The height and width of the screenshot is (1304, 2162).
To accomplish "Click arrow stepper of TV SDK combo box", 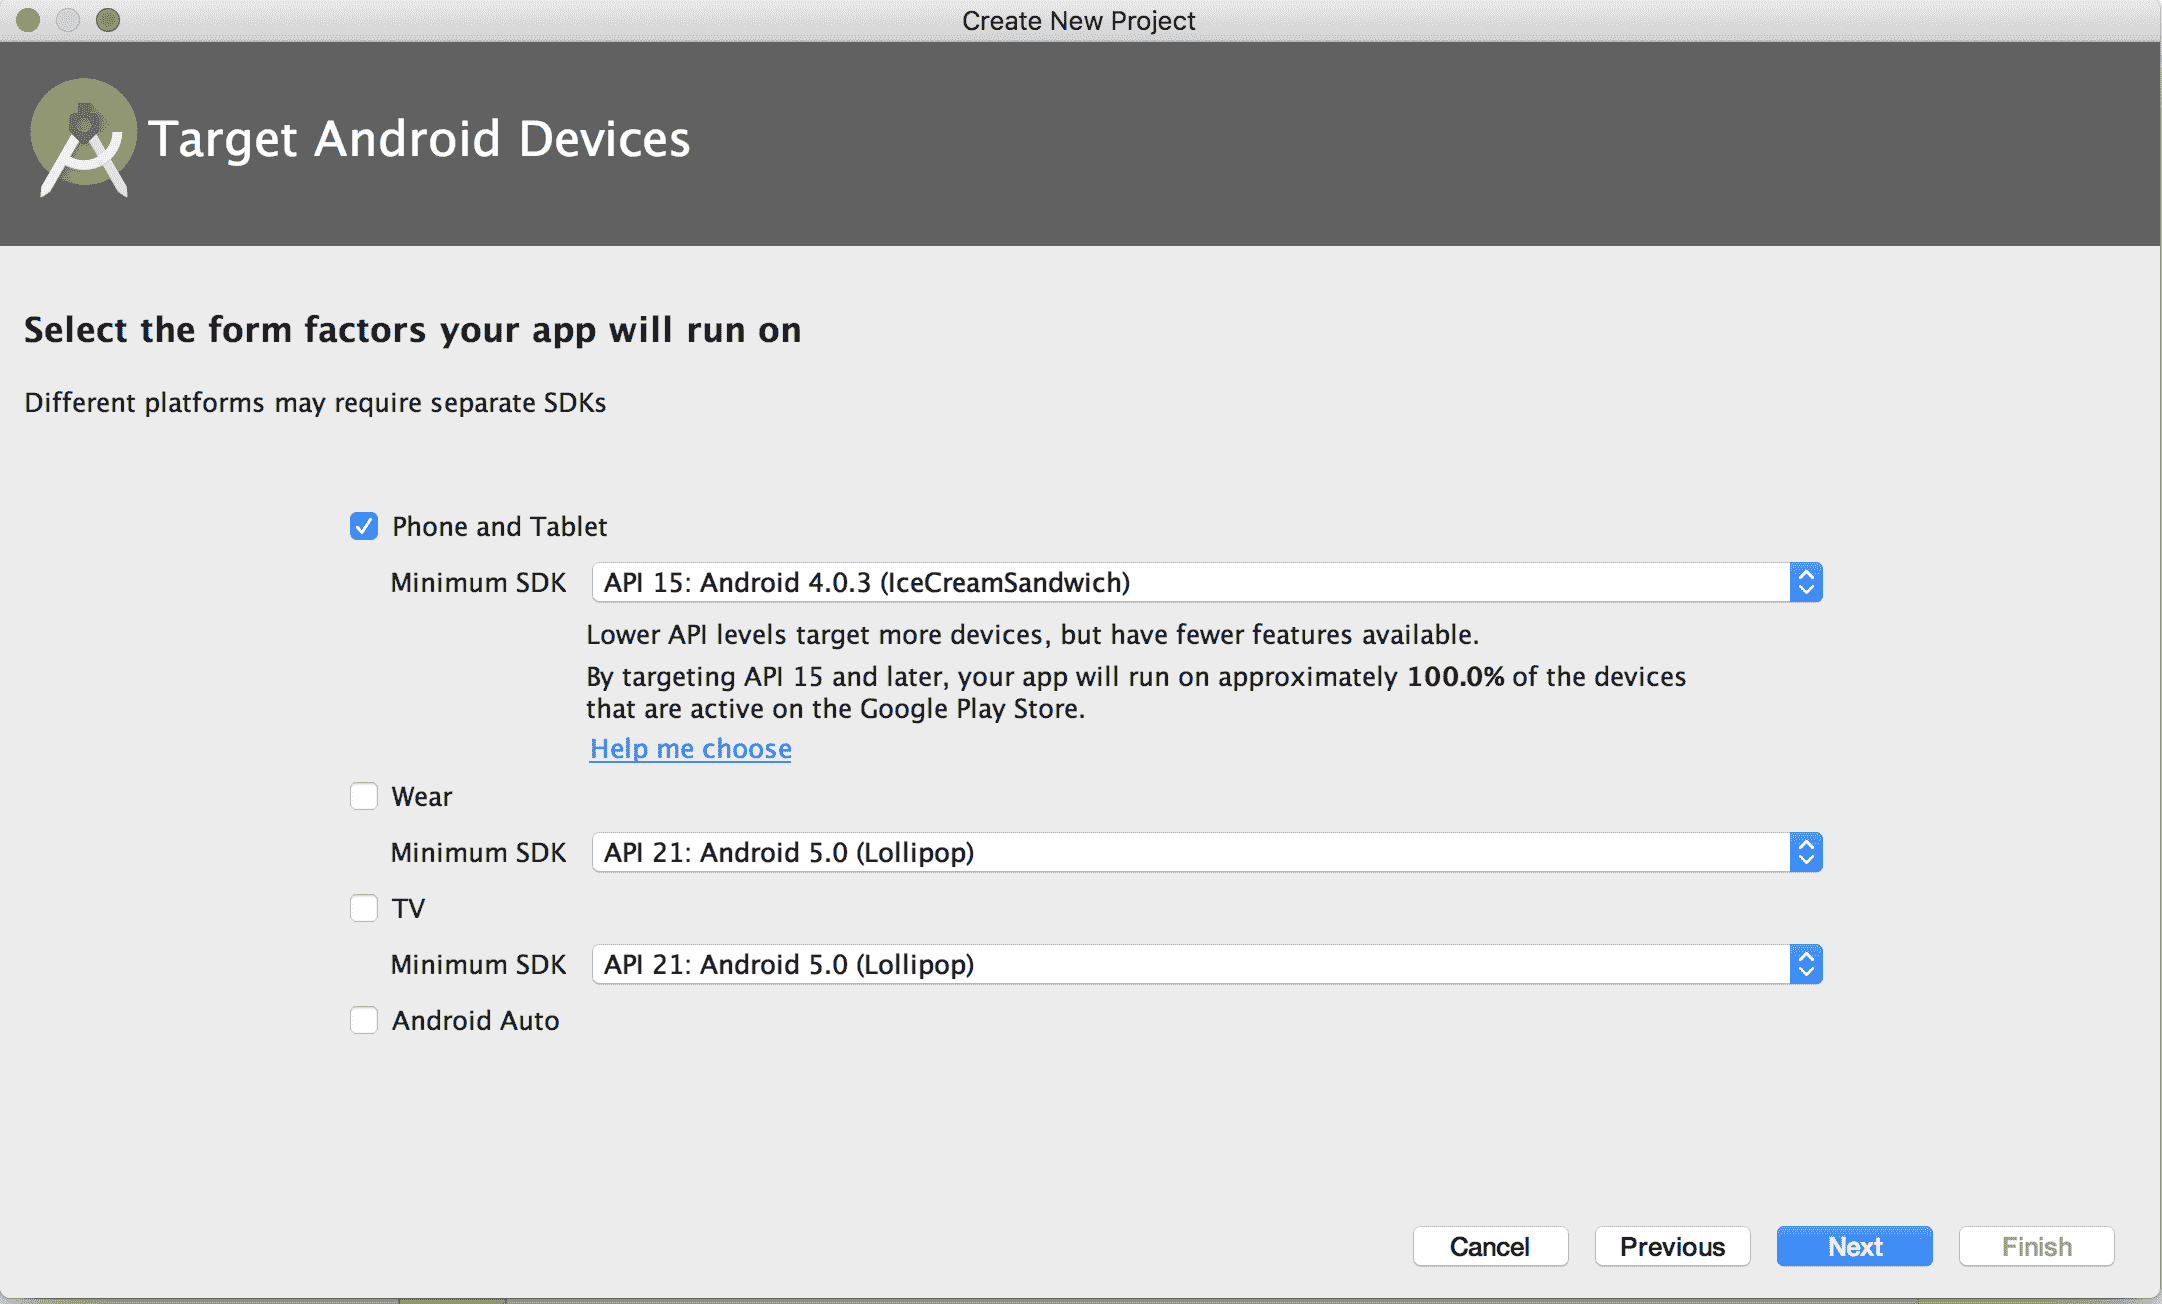I will tap(1806, 964).
